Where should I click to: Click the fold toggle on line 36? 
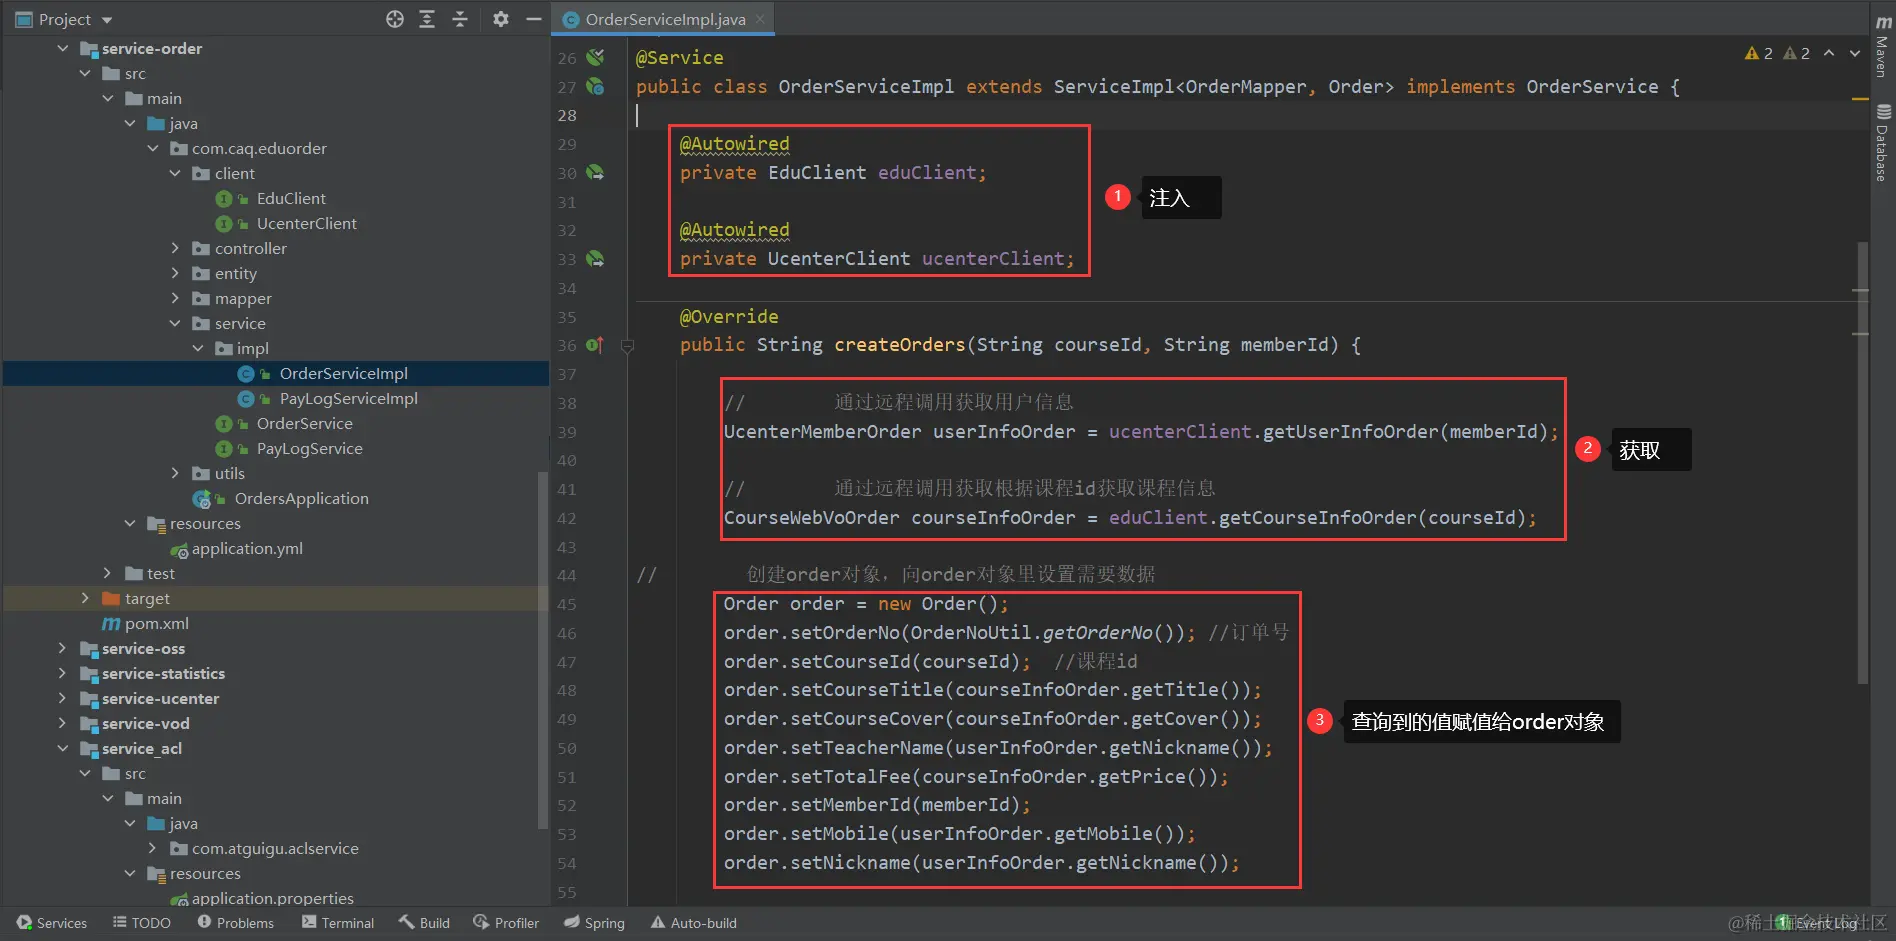pos(628,346)
